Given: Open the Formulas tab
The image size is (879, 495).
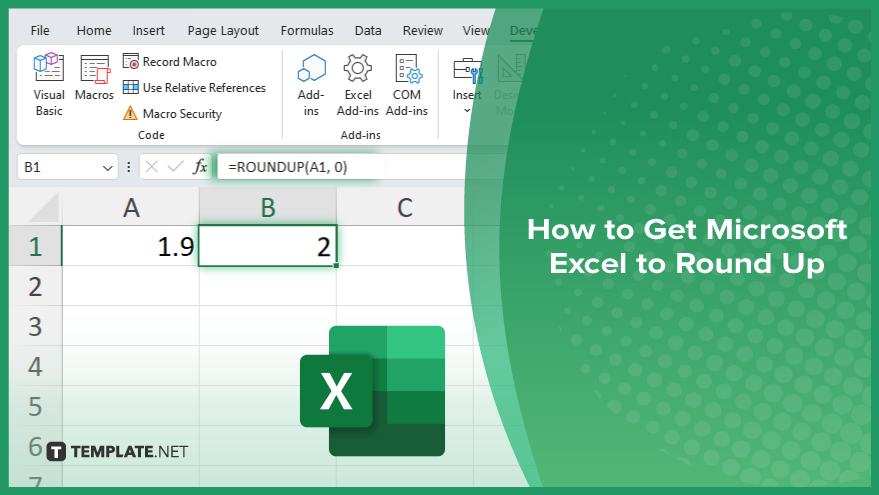Looking at the screenshot, I should pos(307,30).
